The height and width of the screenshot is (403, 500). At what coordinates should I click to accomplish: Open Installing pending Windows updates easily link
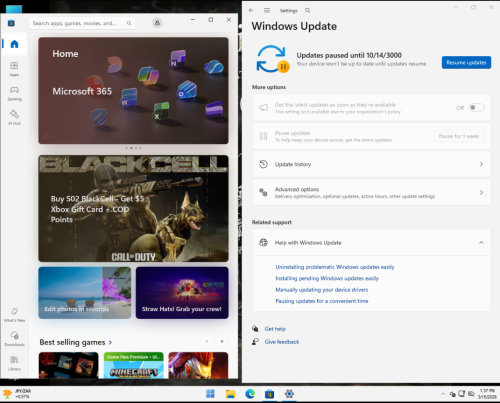tap(327, 278)
